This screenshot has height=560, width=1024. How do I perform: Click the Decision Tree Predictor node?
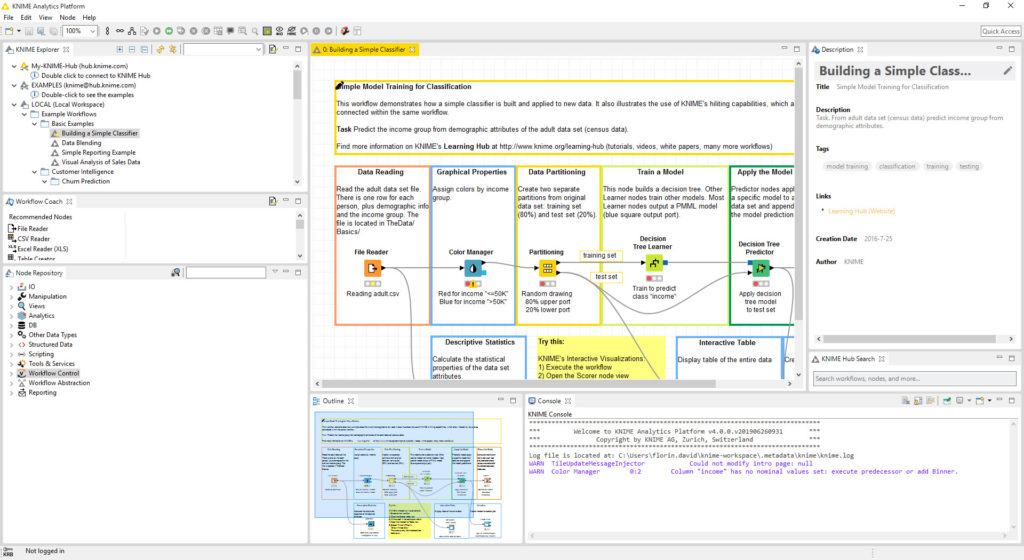pos(760,268)
